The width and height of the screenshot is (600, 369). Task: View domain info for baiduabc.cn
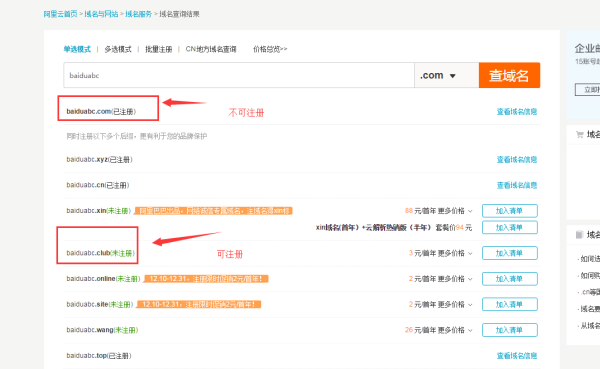(517, 185)
